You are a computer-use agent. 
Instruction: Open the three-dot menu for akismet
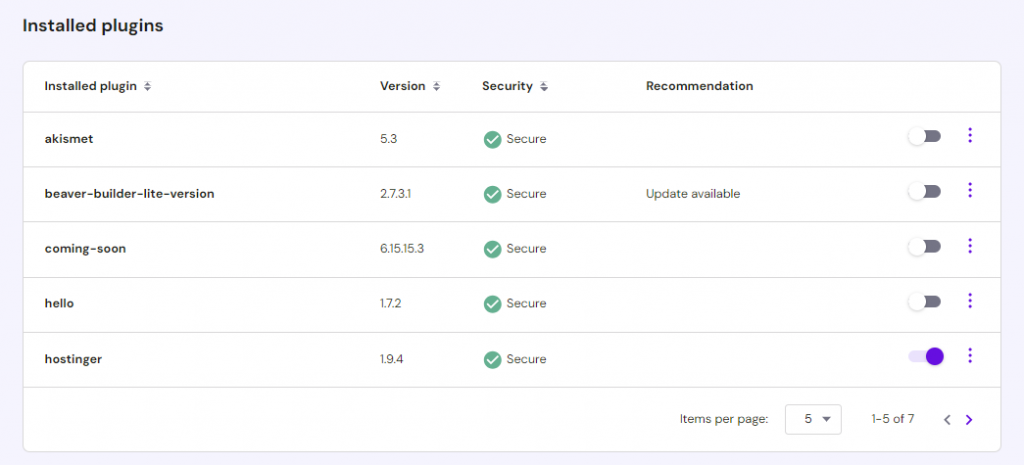969,136
